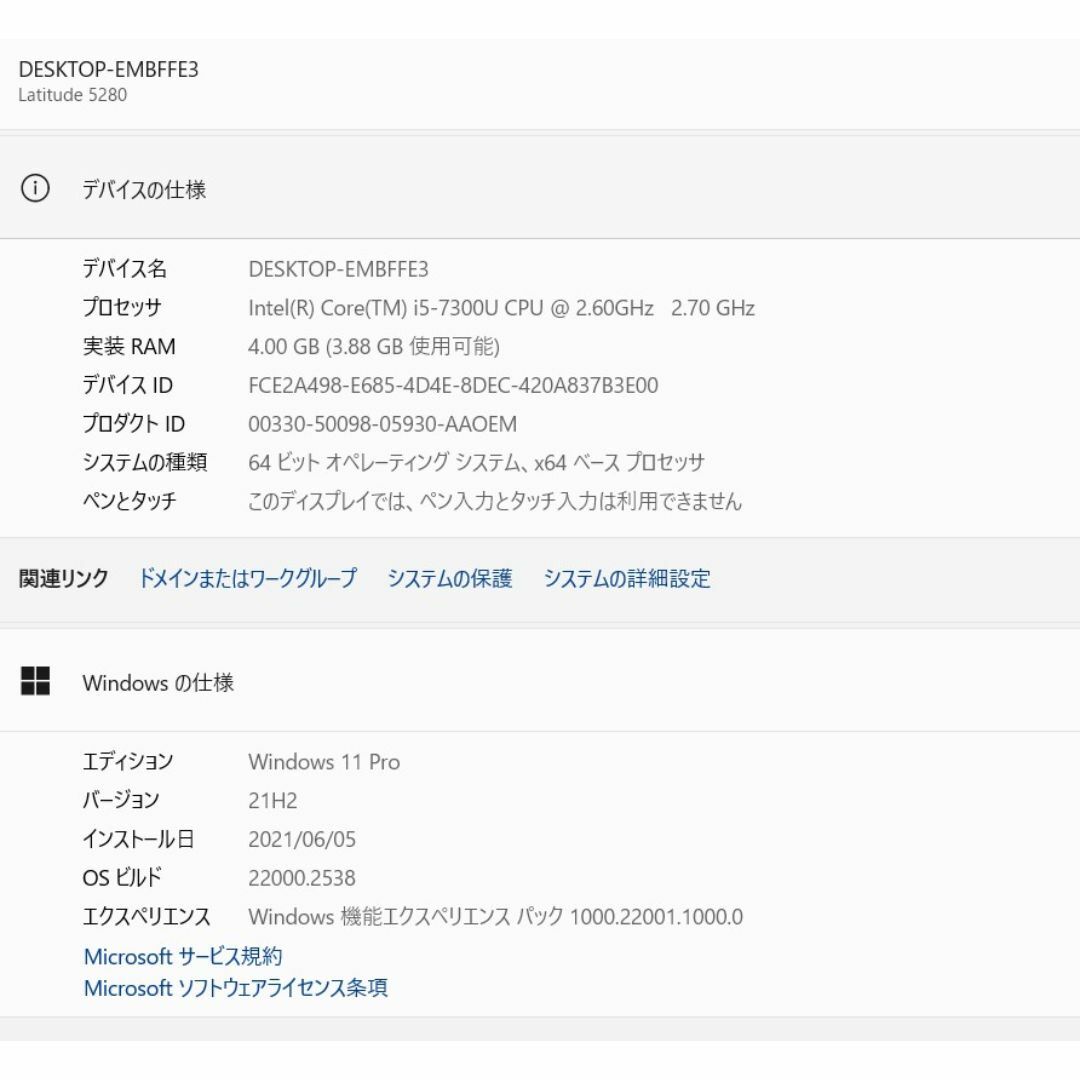Image resolution: width=1080 pixels, height=1080 pixels.
Task: Open the ドメインまたはワークグループ link
Action: tap(247, 578)
